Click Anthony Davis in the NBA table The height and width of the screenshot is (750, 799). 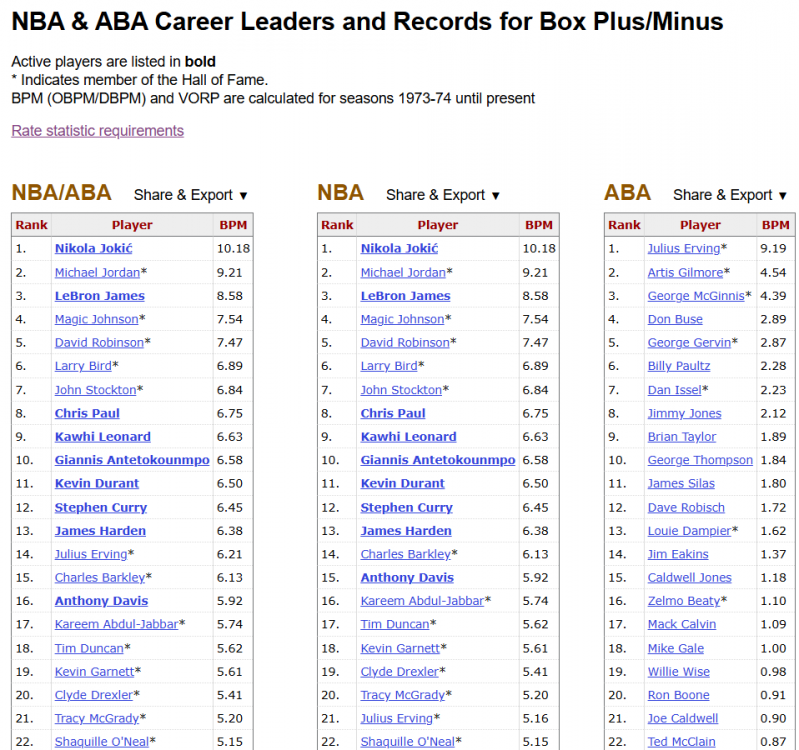(x=407, y=577)
